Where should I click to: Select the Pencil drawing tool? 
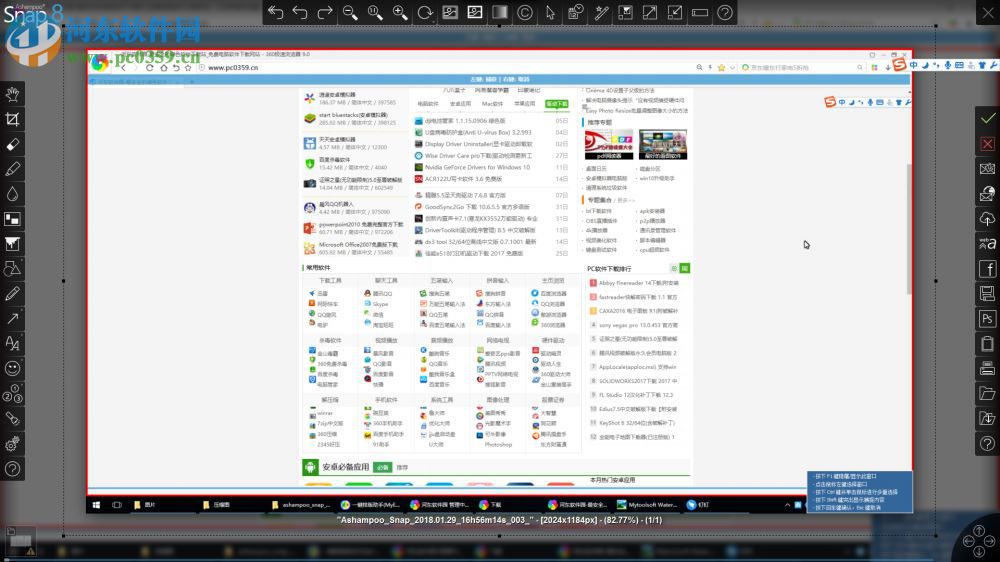[12, 293]
